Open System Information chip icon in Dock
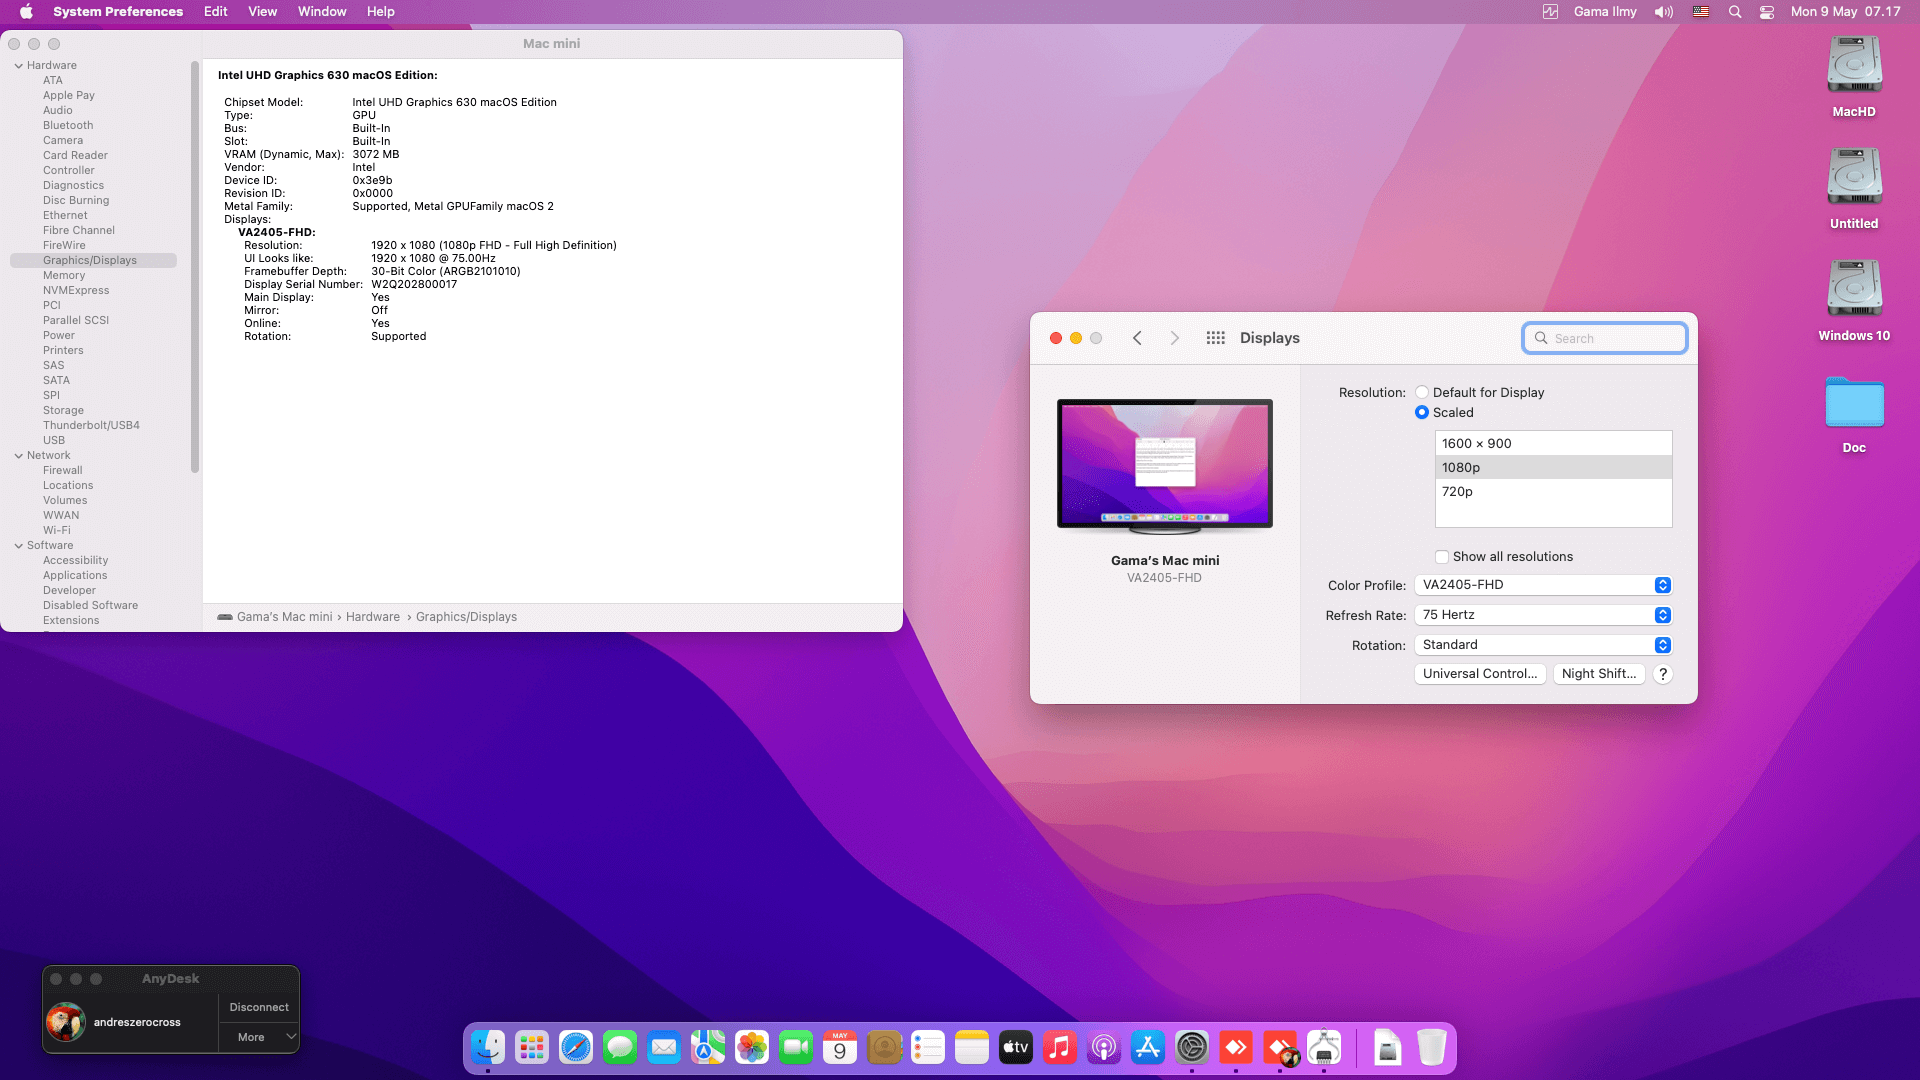 (1324, 1047)
